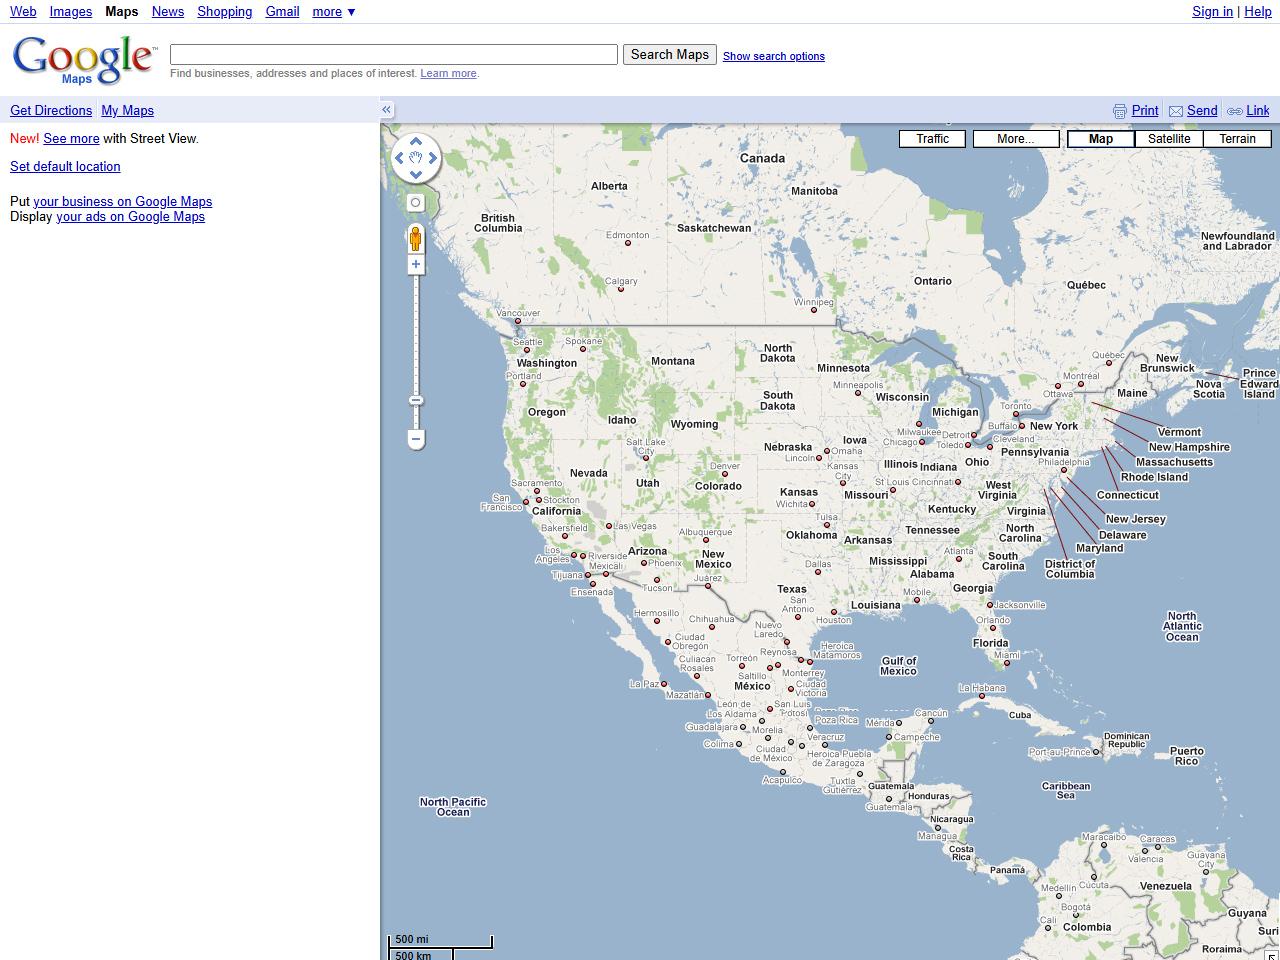
Task: Open News in top navigation
Action: (x=168, y=12)
